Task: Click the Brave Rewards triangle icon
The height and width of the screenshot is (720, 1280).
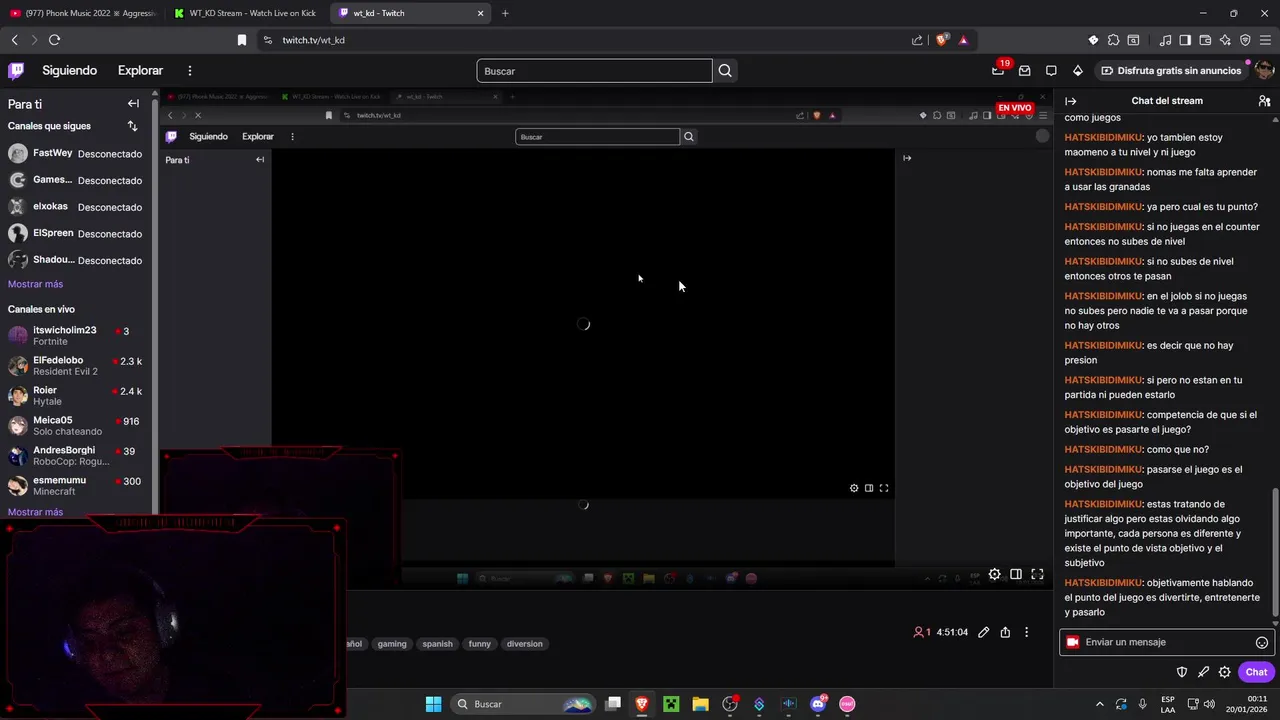Action: pyautogui.click(x=963, y=40)
